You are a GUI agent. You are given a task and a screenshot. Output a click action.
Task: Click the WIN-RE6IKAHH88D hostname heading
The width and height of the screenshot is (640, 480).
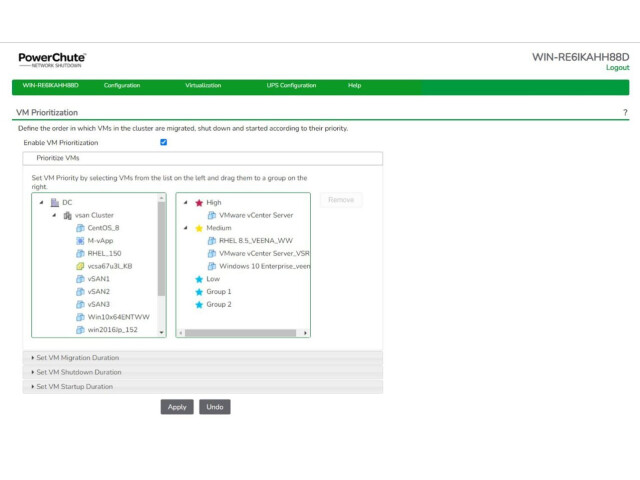(x=580, y=57)
